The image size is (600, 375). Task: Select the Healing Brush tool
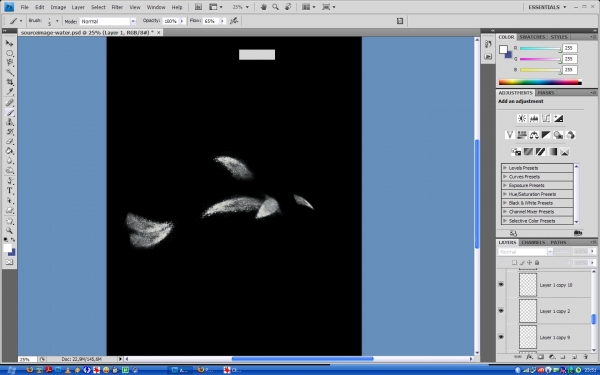10,103
